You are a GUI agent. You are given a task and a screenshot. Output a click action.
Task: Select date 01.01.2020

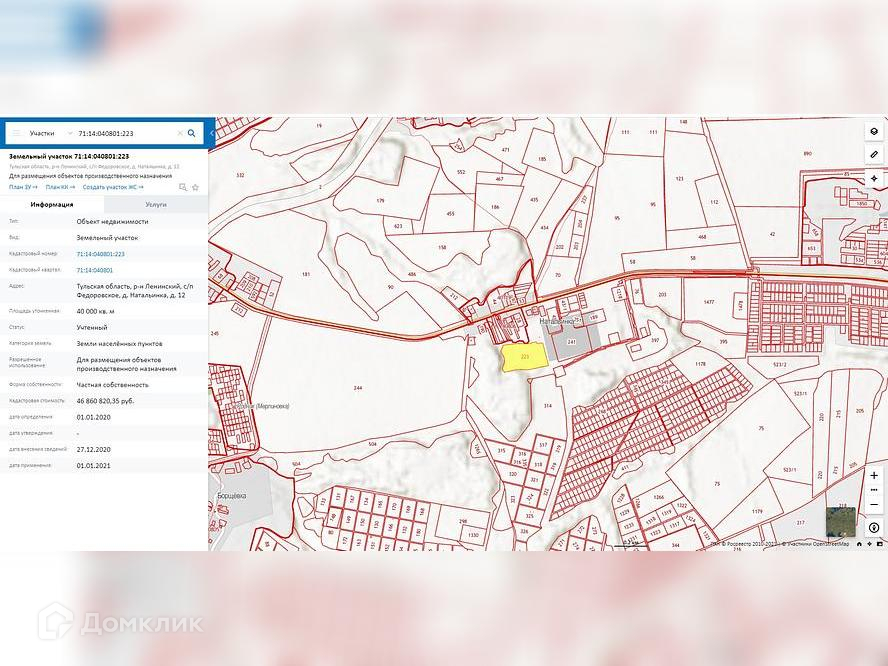(93, 417)
